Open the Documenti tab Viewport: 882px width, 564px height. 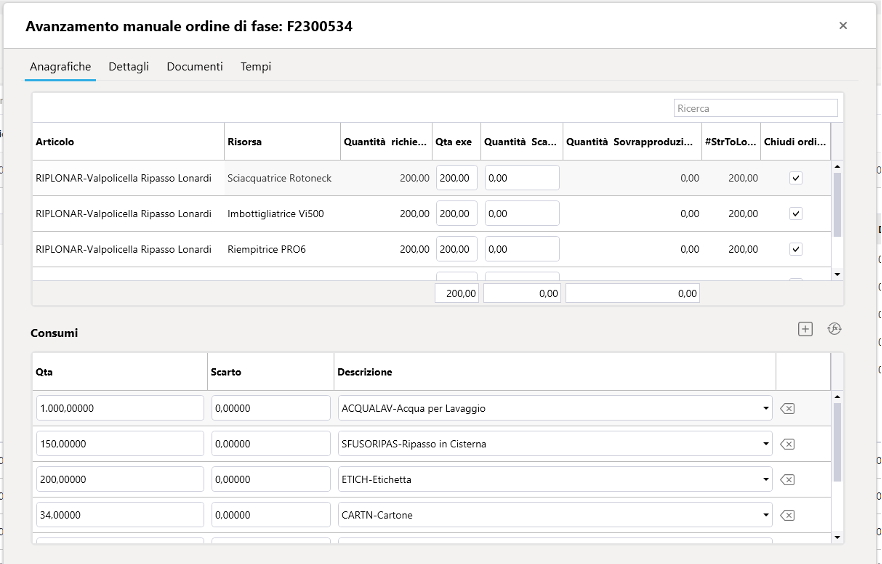[x=194, y=67]
